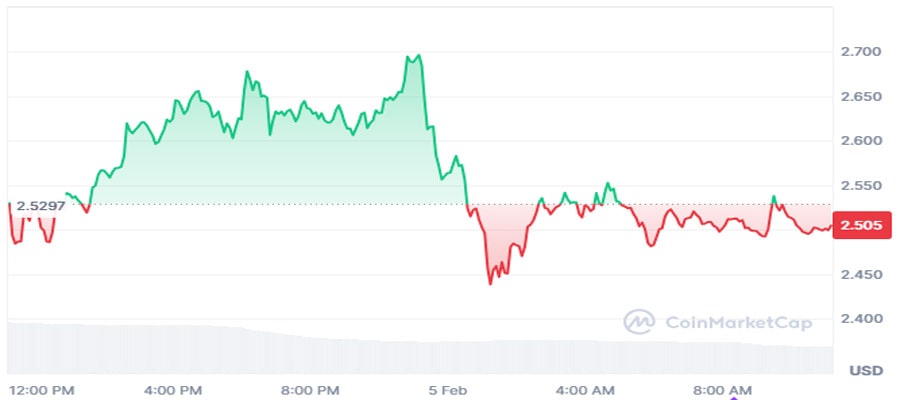Click the 2.650 price axis label

861,97
